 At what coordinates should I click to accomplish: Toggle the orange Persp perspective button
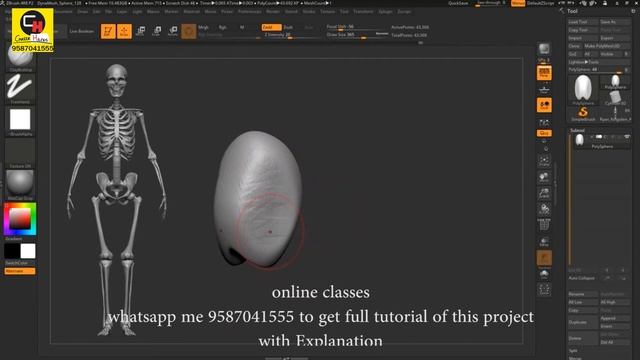click(x=544, y=73)
